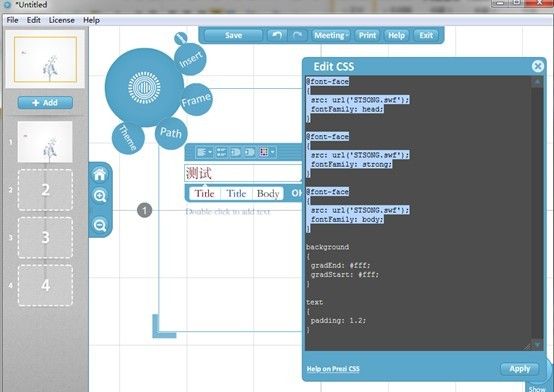This screenshot has height=392, width=554.
Task: Select path step 1 thumbnail
Action: [x=45, y=142]
